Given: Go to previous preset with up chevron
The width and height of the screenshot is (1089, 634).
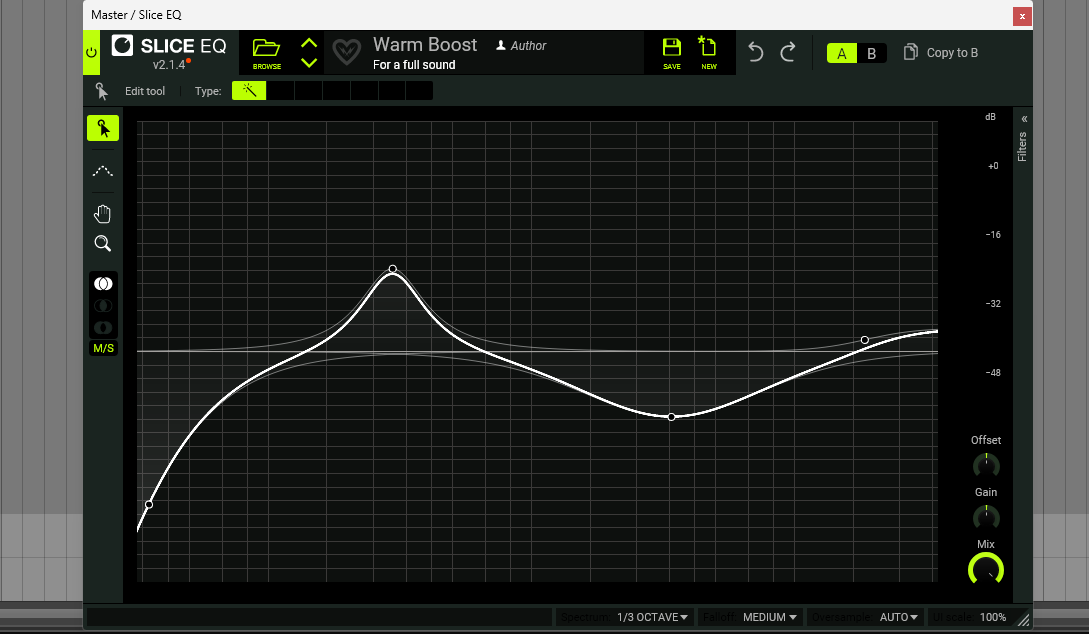Looking at the screenshot, I should click(309, 43).
